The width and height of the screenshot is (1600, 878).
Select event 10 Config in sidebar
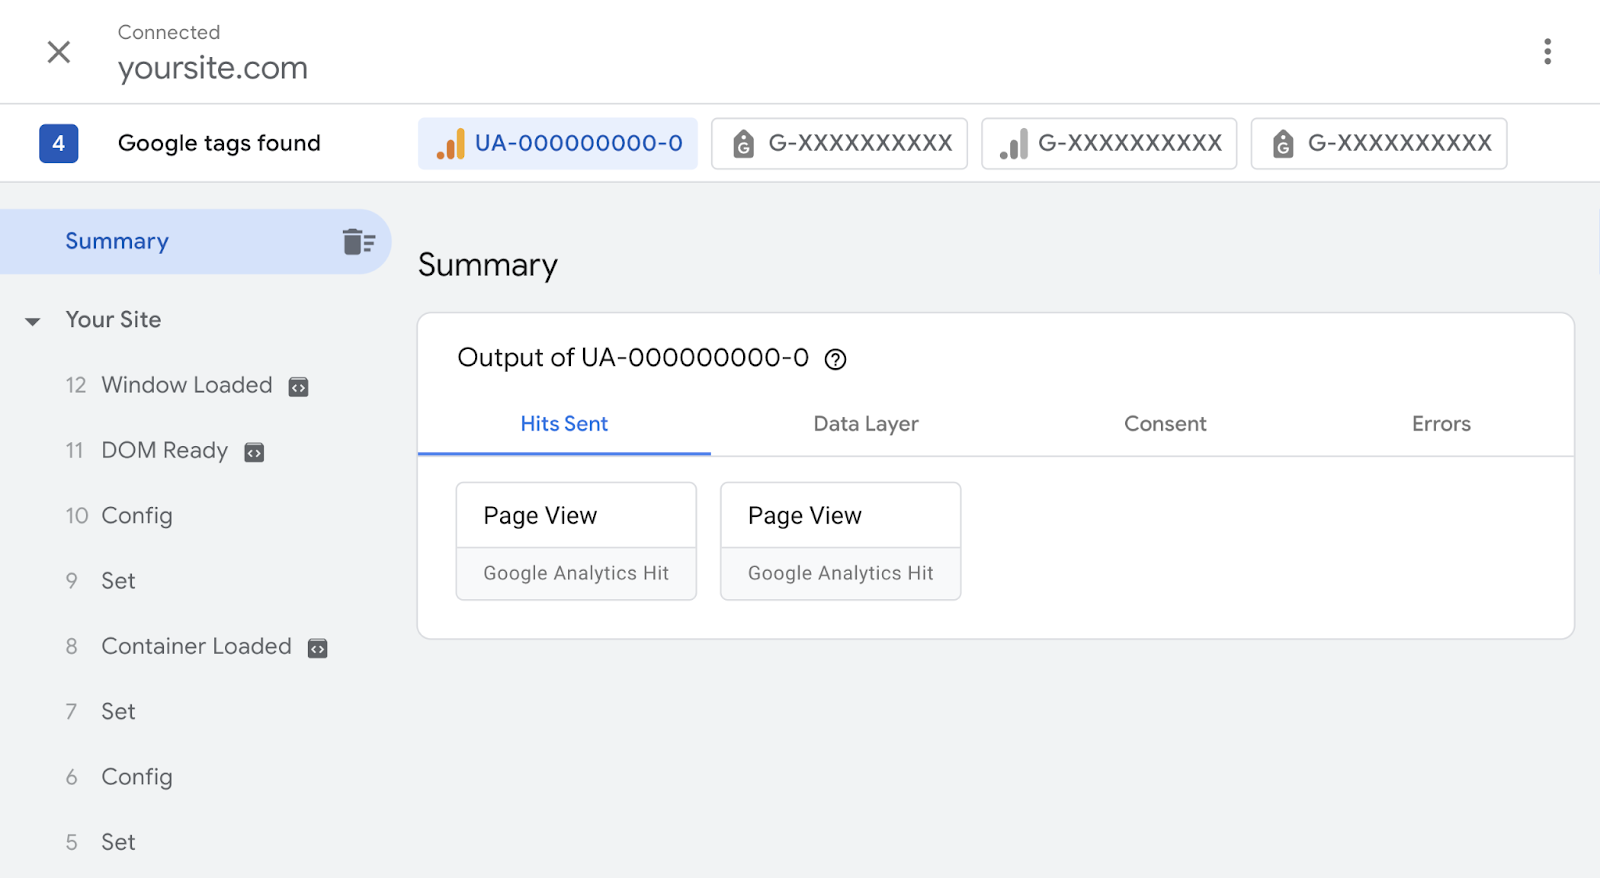tap(136, 516)
